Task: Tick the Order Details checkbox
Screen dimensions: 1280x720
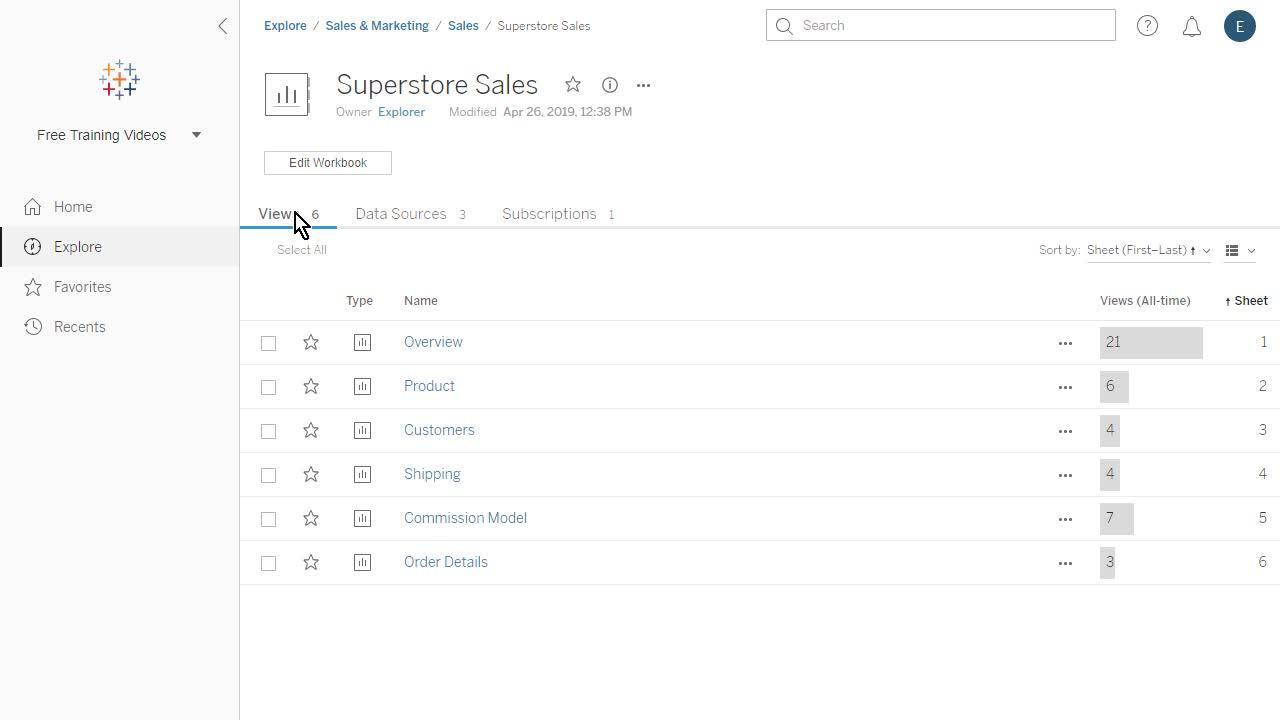Action: point(268,563)
